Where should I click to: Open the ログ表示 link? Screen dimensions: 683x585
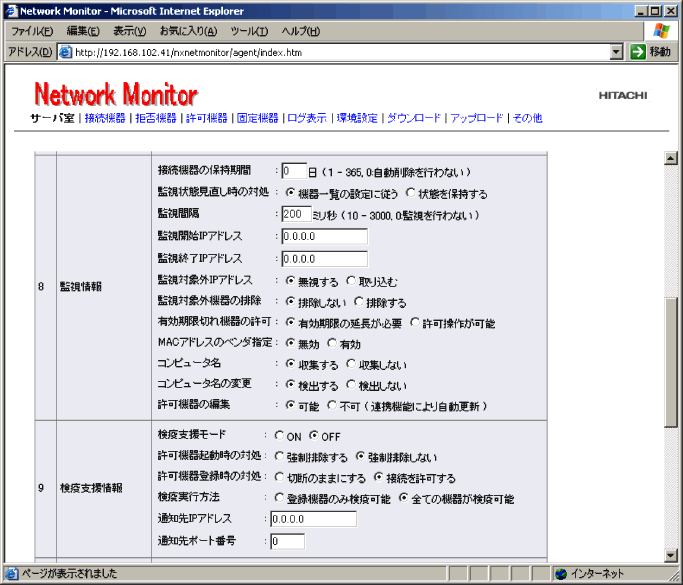click(307, 118)
